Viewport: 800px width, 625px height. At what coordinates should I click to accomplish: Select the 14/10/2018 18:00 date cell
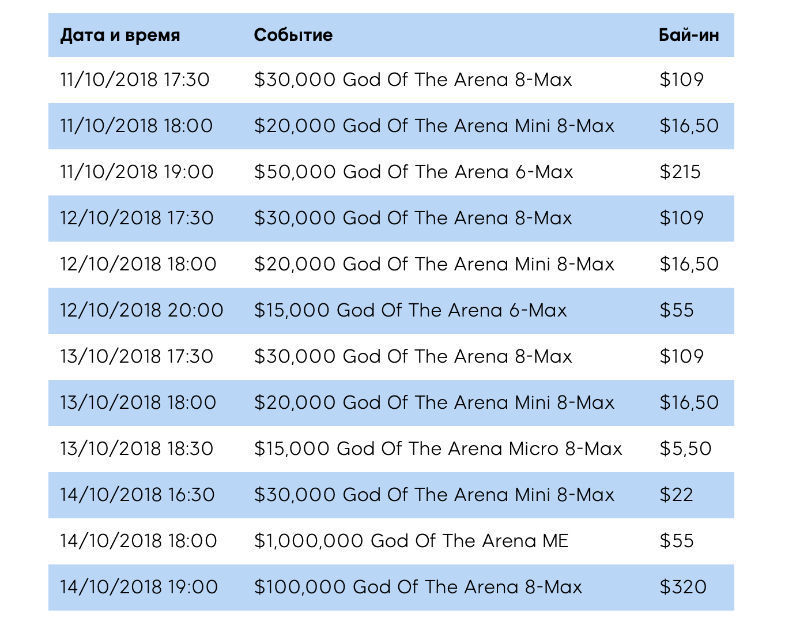[x=138, y=541]
